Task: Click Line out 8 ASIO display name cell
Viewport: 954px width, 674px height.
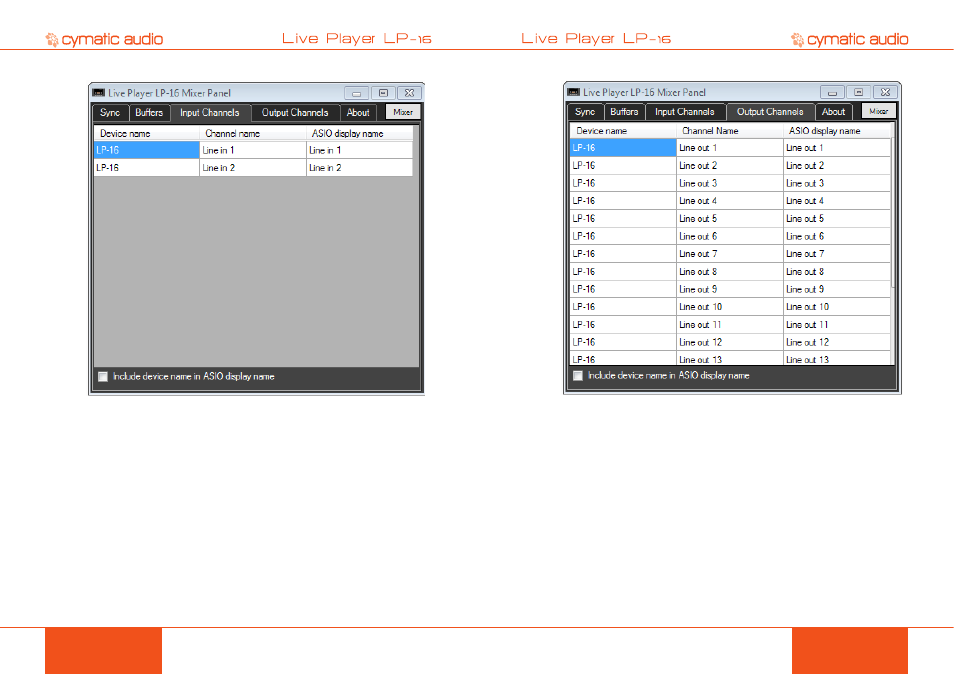Action: coord(837,272)
